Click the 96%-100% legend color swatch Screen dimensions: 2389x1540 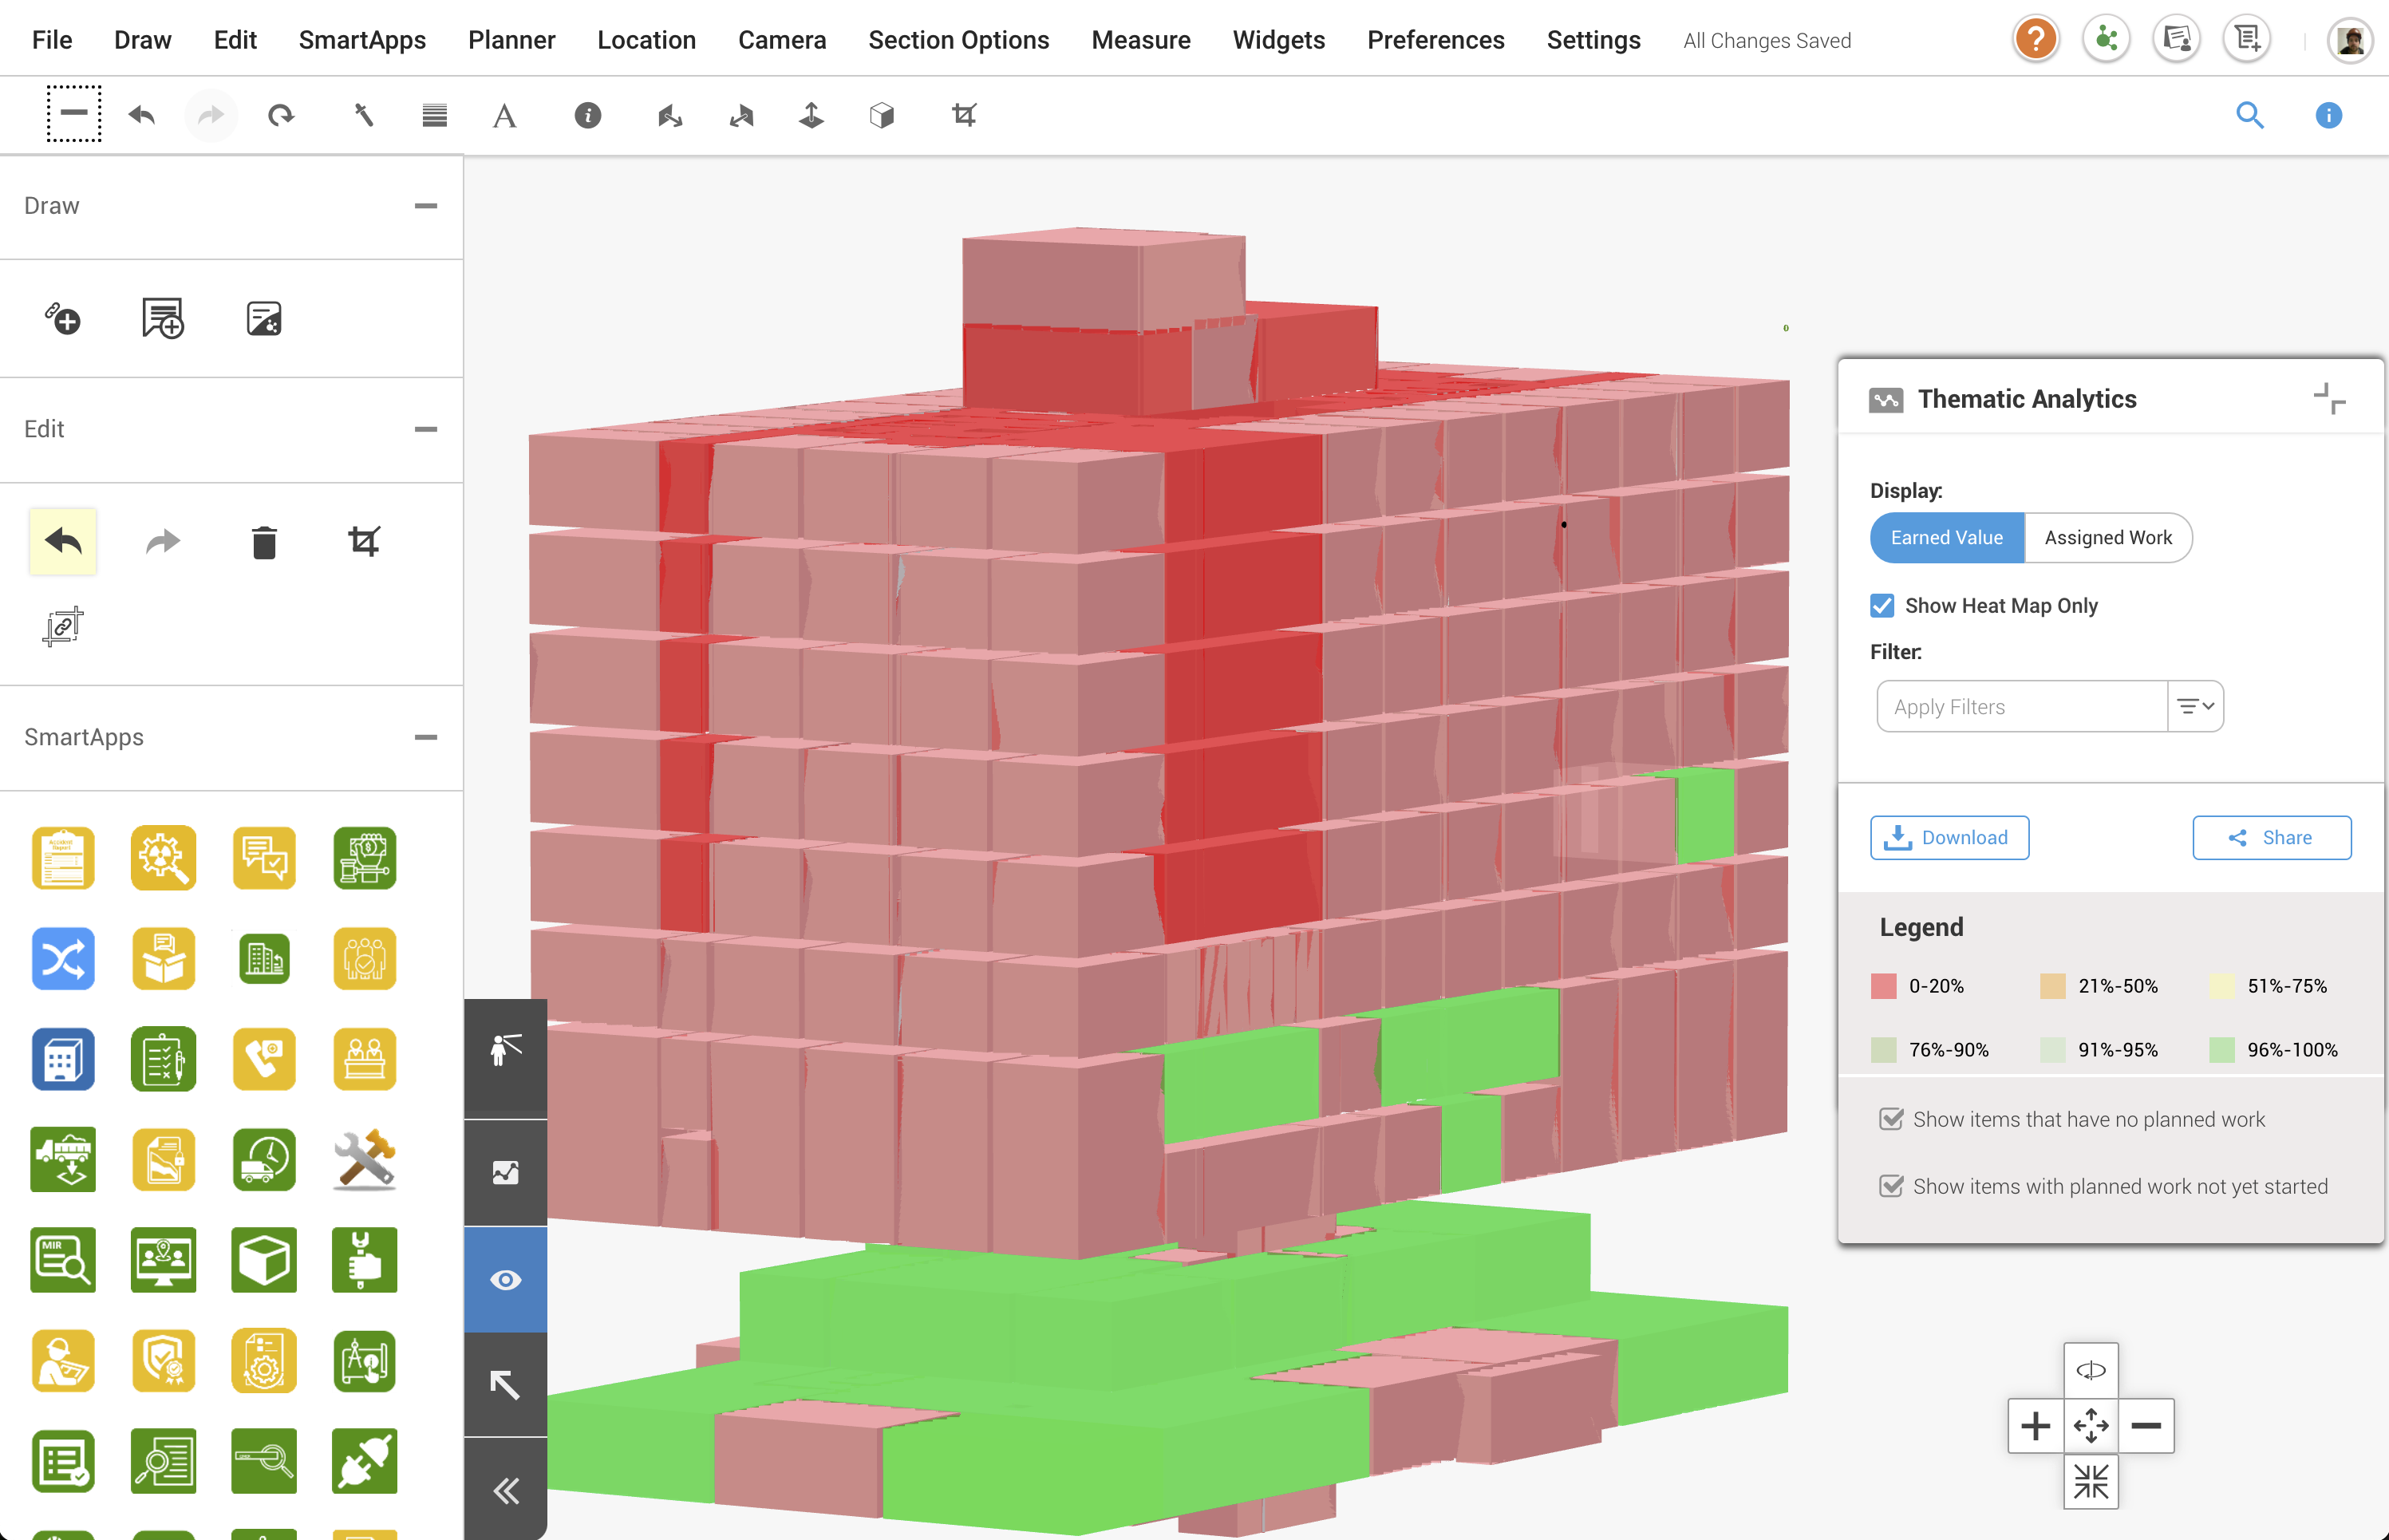(2221, 1050)
